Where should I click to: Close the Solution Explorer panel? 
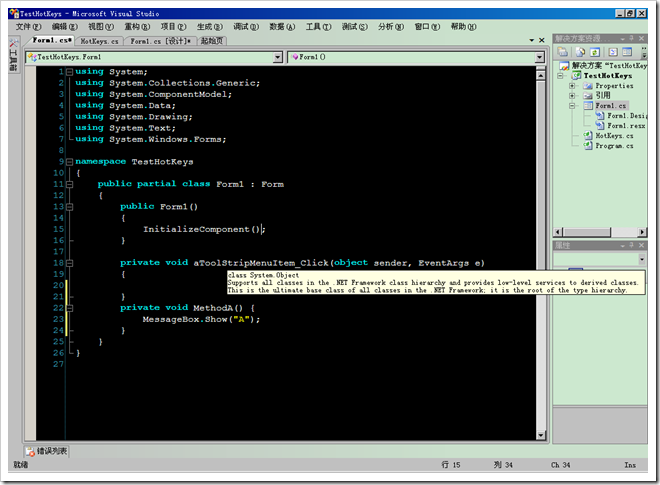(641, 39)
